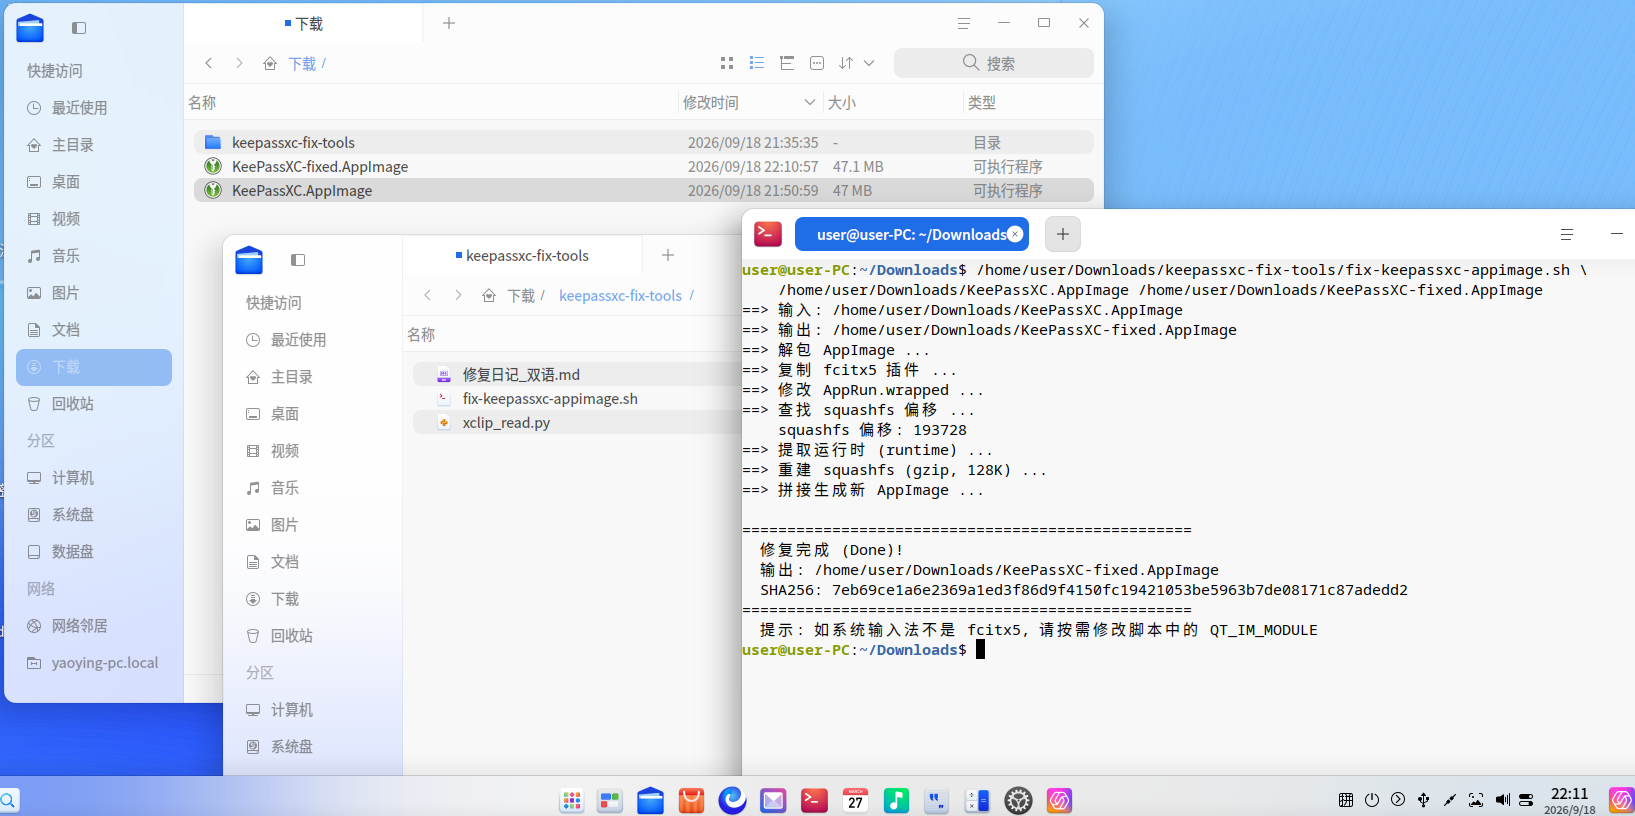Select KeePassXC.AppImage file
Image resolution: width=1635 pixels, height=816 pixels.
[x=644, y=190]
